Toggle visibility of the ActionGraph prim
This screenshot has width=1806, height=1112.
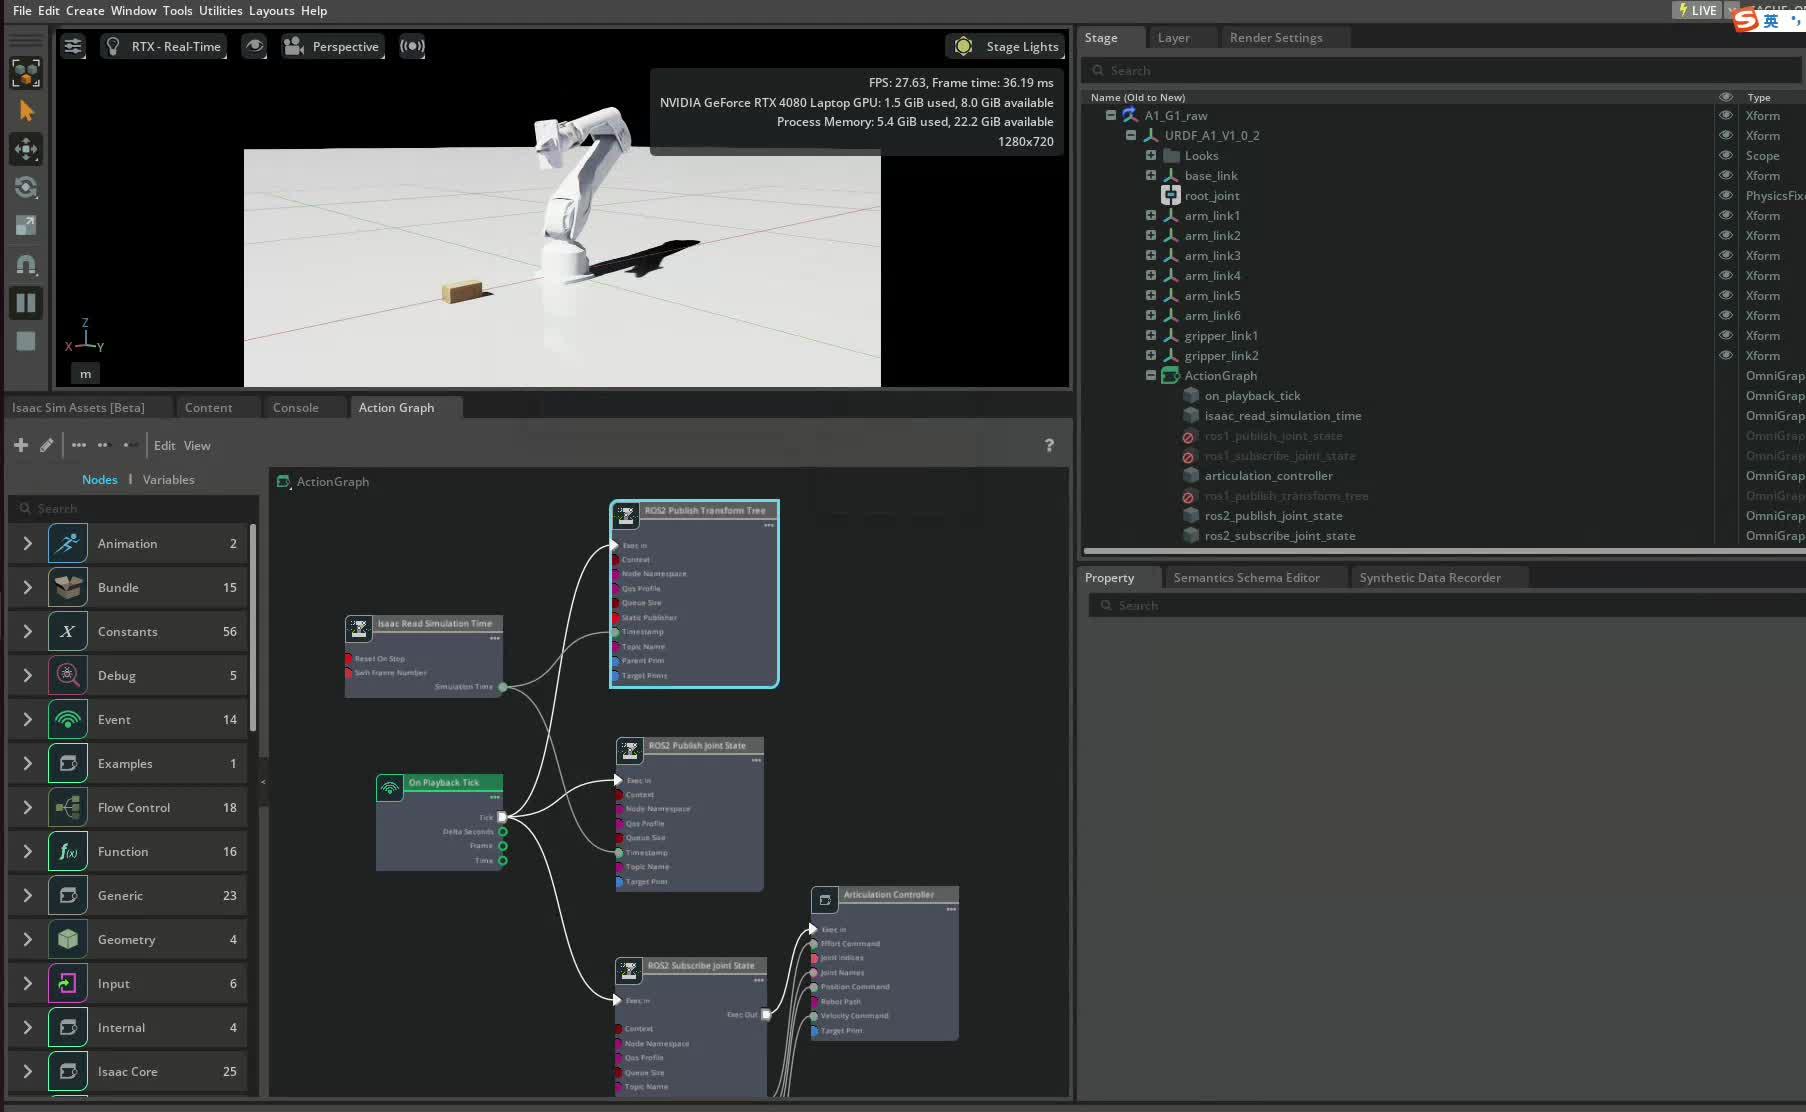tap(1727, 375)
